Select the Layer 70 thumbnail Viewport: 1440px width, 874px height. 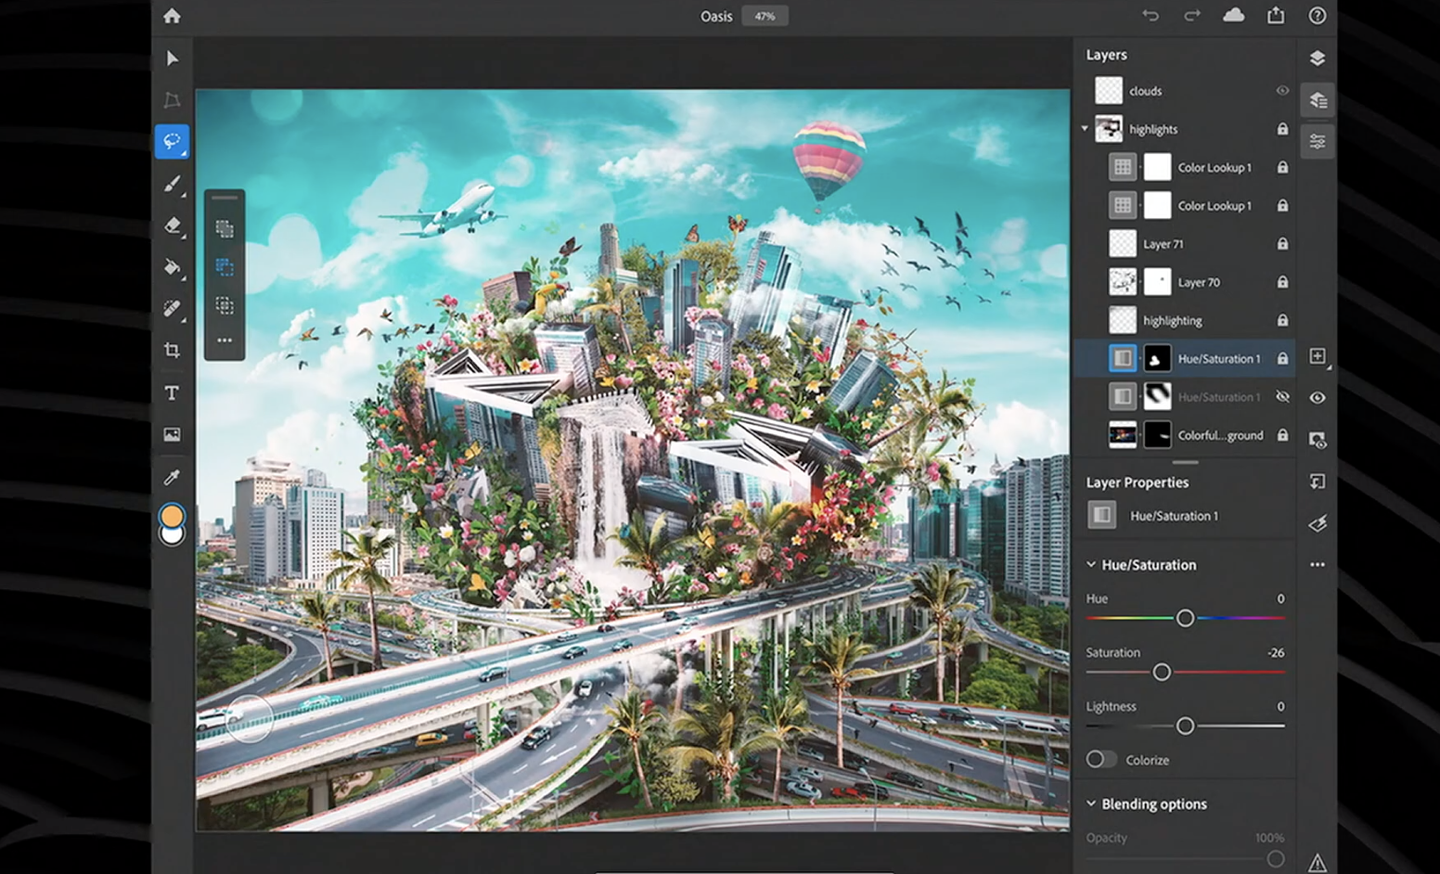1122,282
